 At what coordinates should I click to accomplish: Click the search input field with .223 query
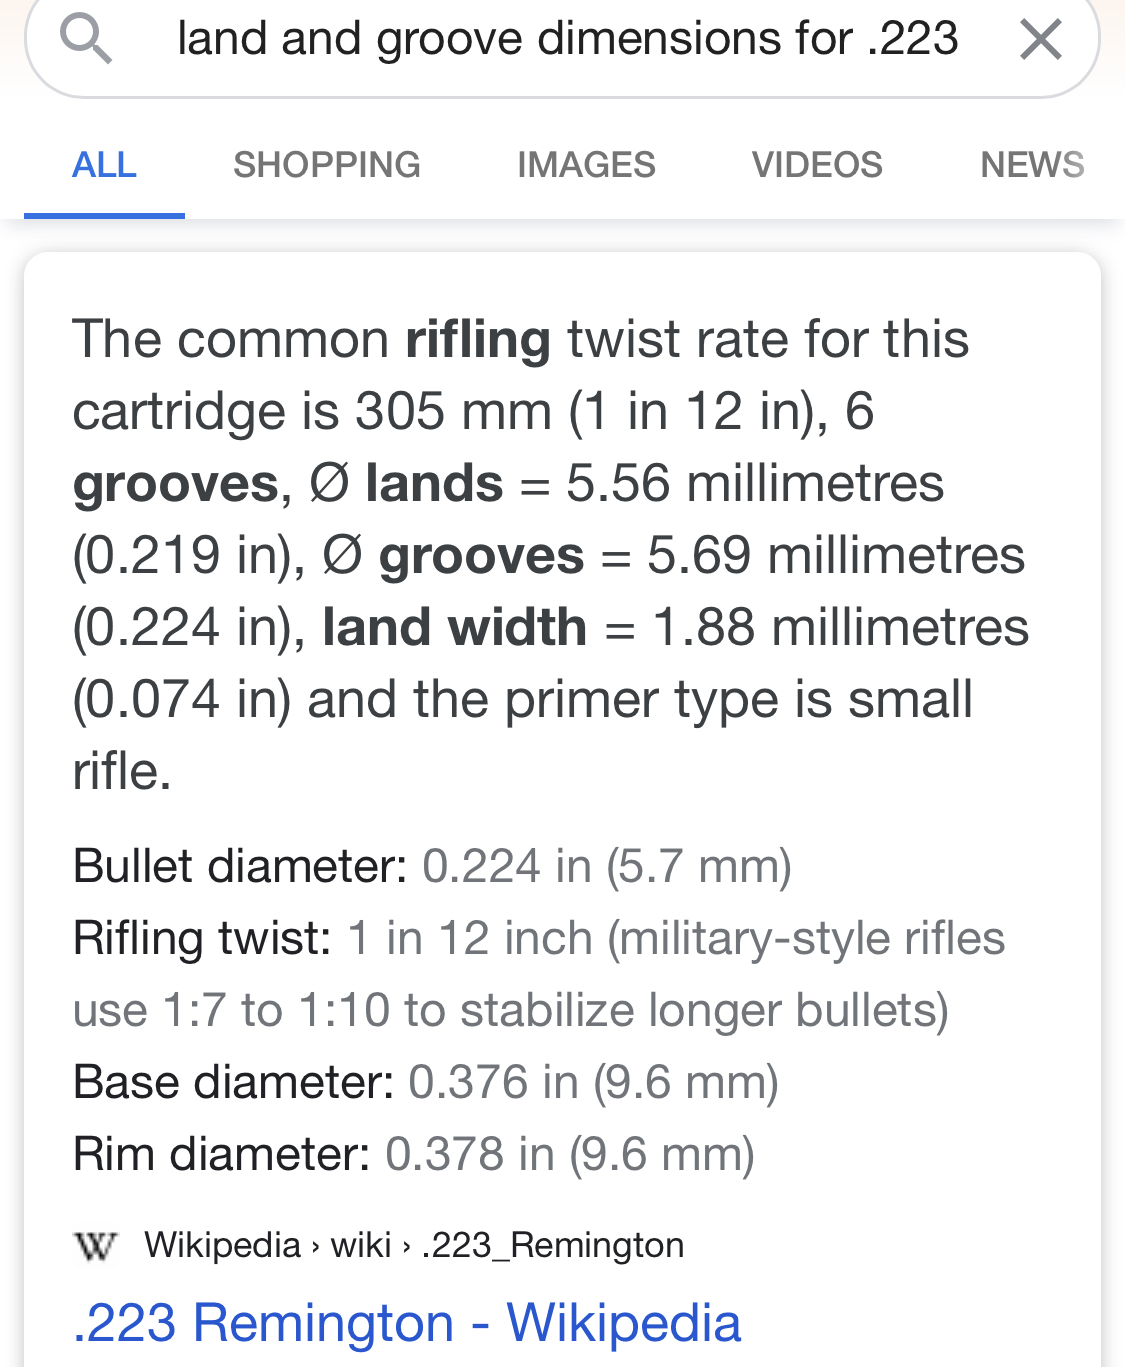[567, 39]
